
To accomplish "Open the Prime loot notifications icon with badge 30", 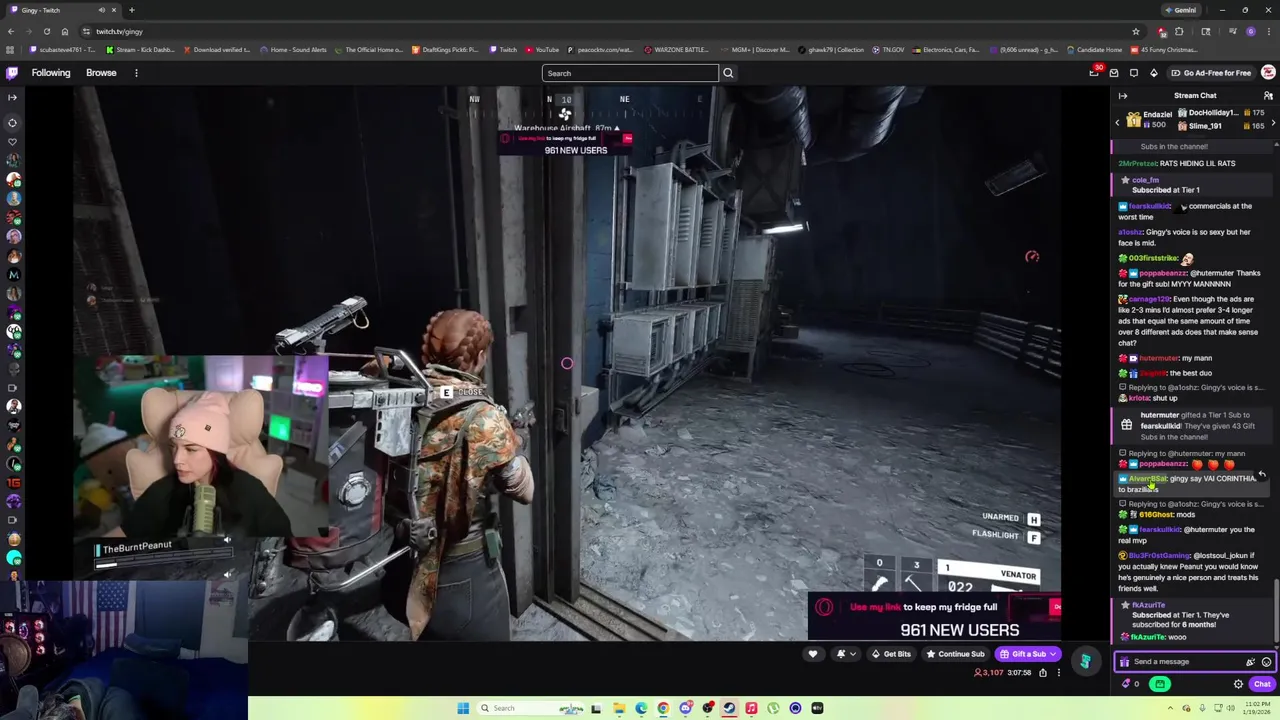I will [x=1094, y=73].
